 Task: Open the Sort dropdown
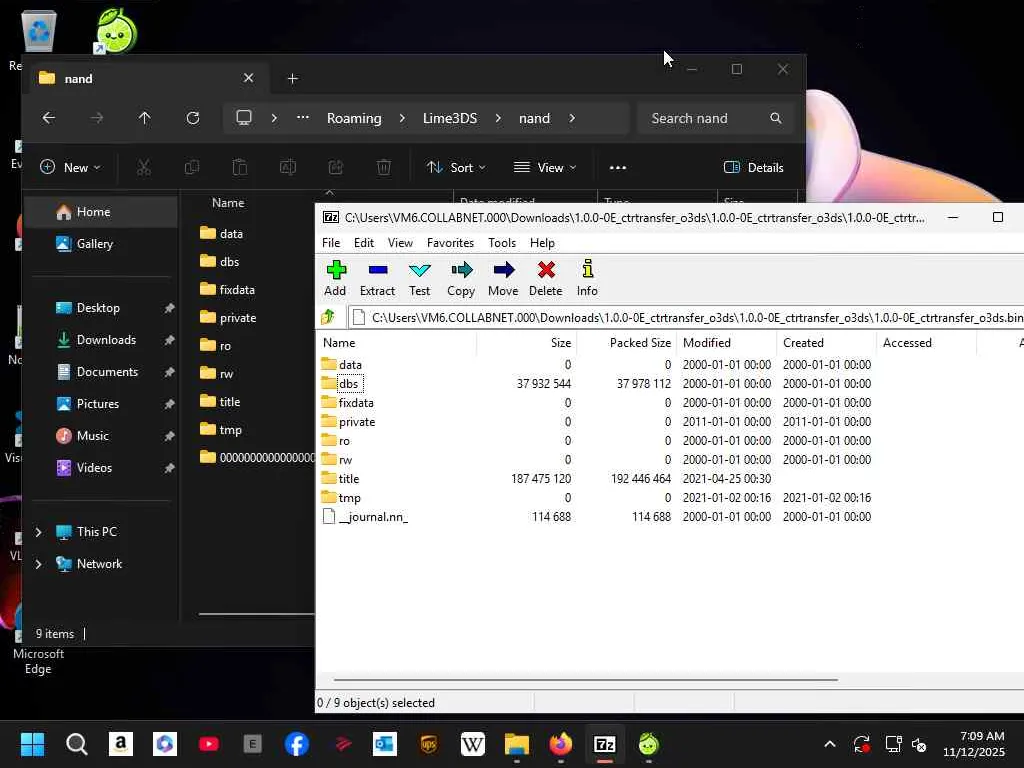point(456,167)
